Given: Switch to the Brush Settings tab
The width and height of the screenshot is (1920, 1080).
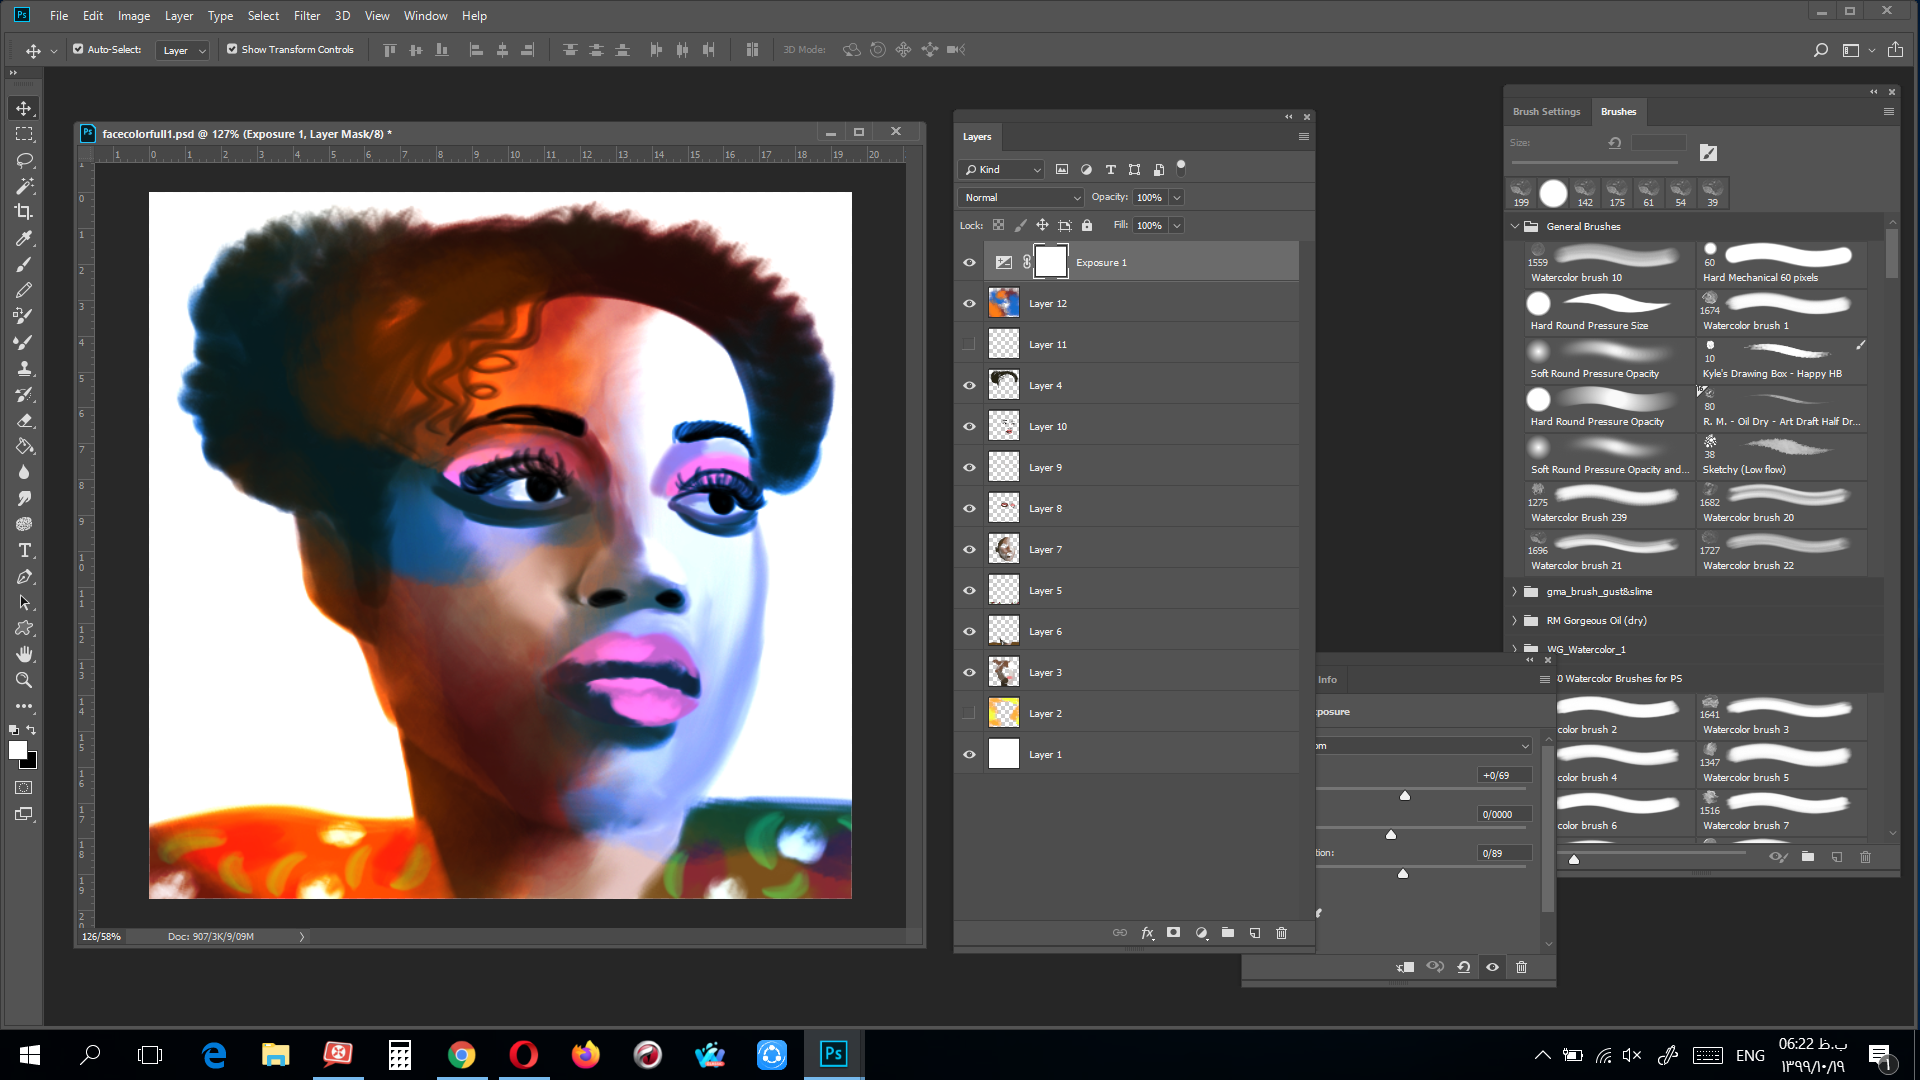Looking at the screenshot, I should [1546, 112].
